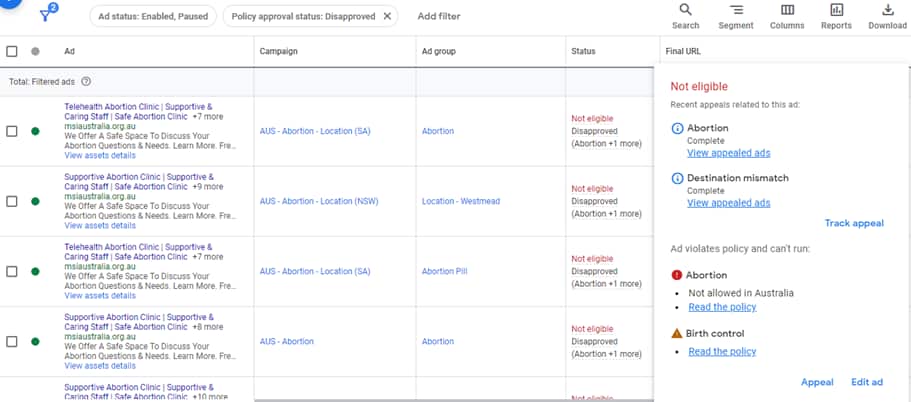The image size is (911, 402).
Task: Check the box for the first ad row
Action: [x=12, y=131]
